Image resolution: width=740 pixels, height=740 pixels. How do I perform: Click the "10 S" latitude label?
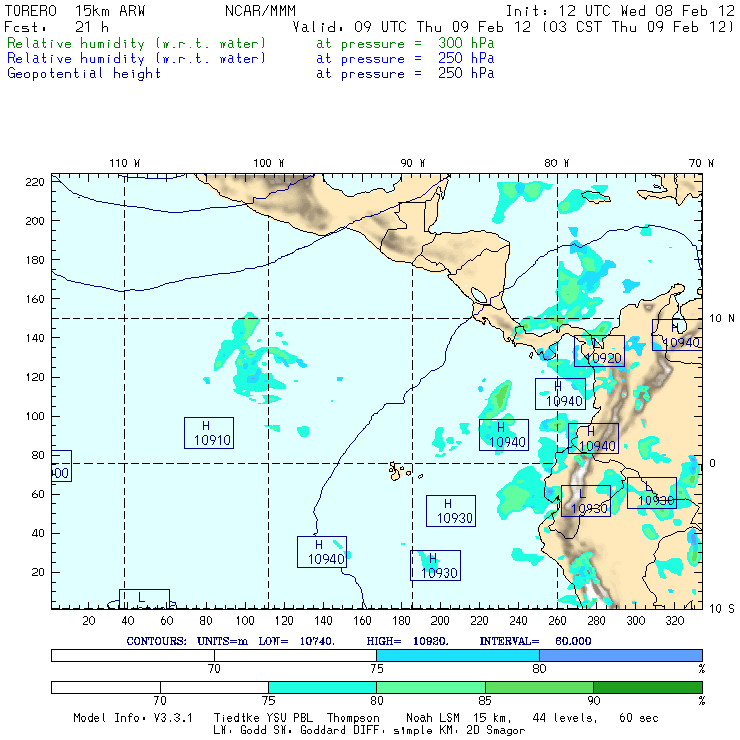[x=722, y=609]
